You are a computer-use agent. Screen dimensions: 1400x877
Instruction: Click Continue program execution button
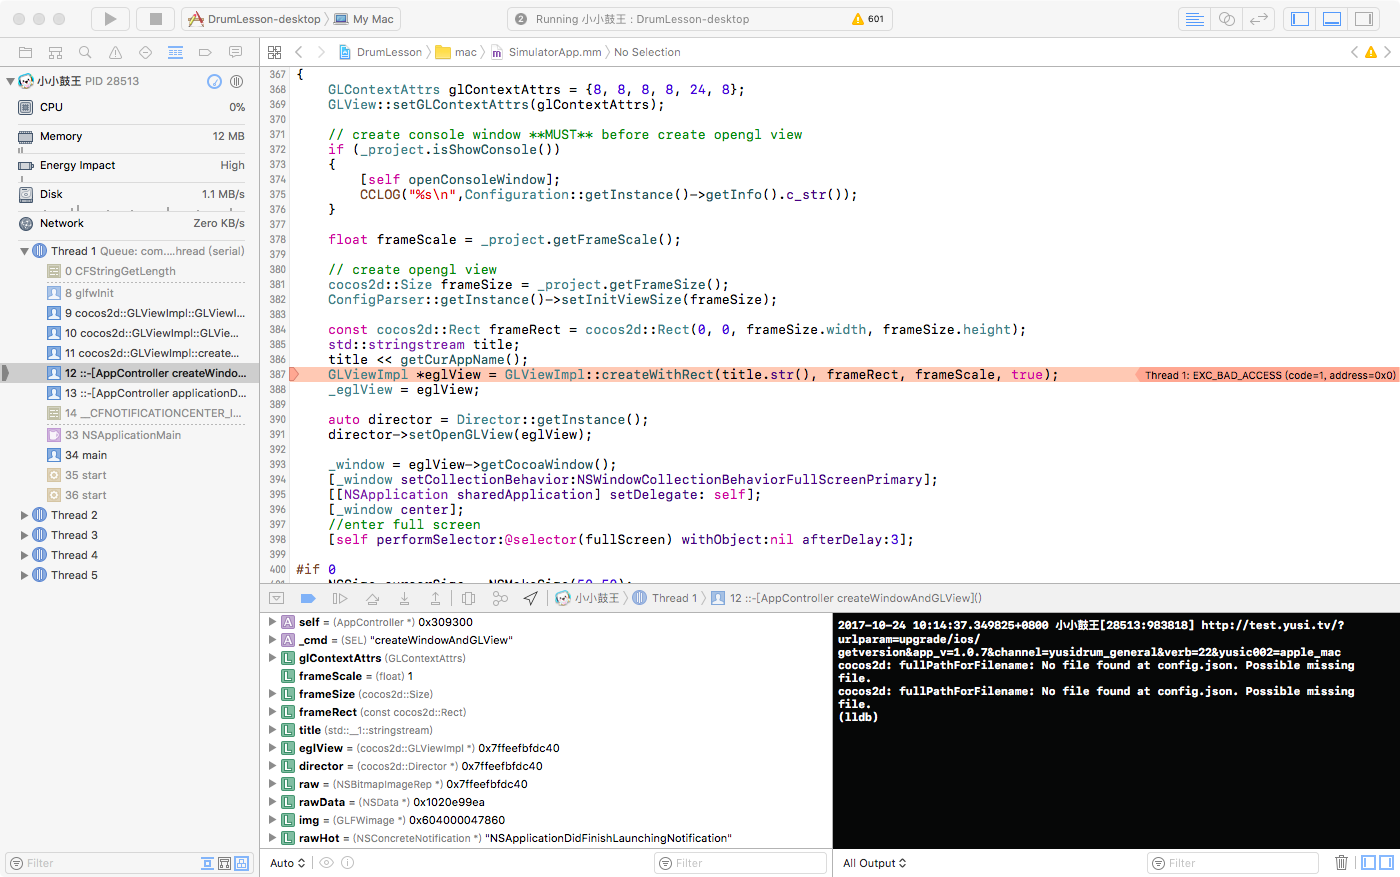[340, 598]
